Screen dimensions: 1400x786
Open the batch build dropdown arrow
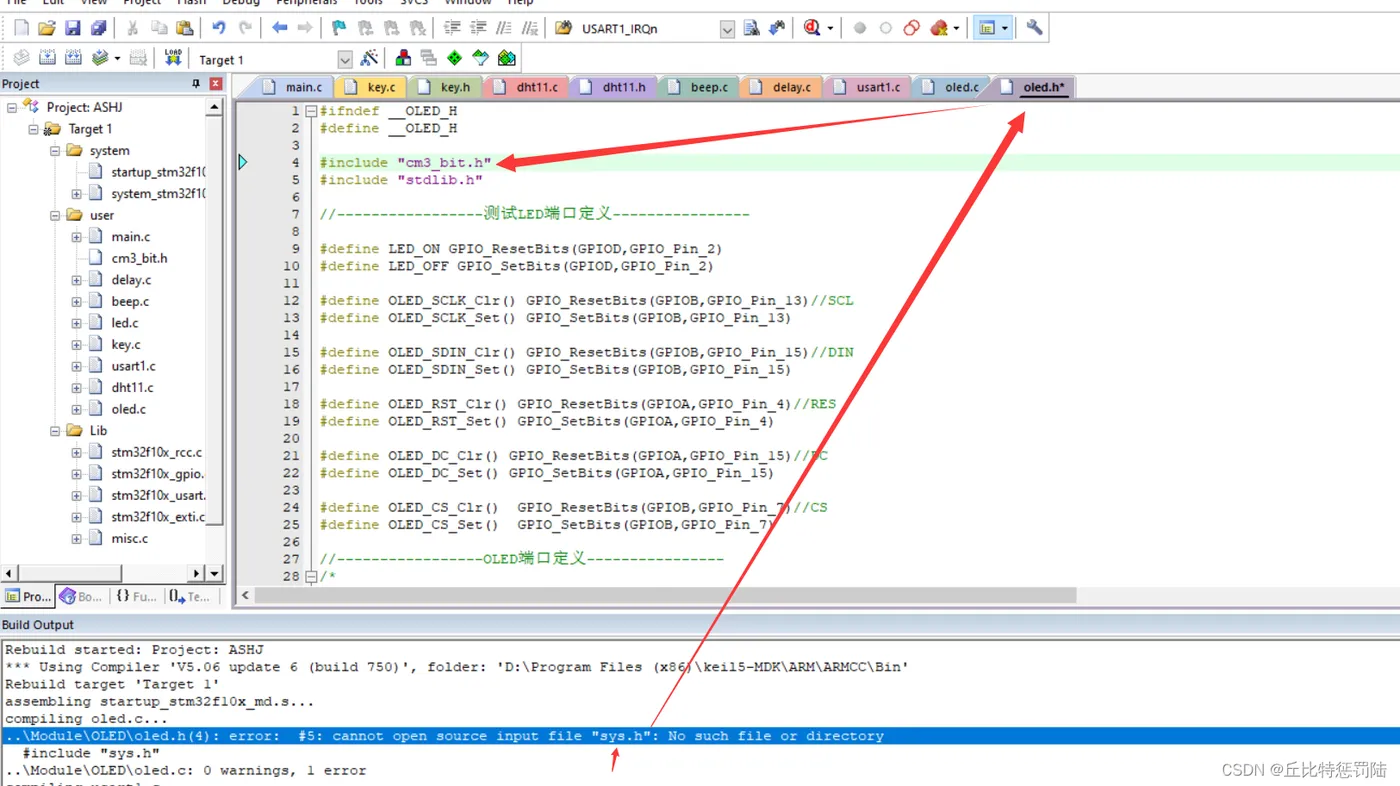[x=117, y=59]
